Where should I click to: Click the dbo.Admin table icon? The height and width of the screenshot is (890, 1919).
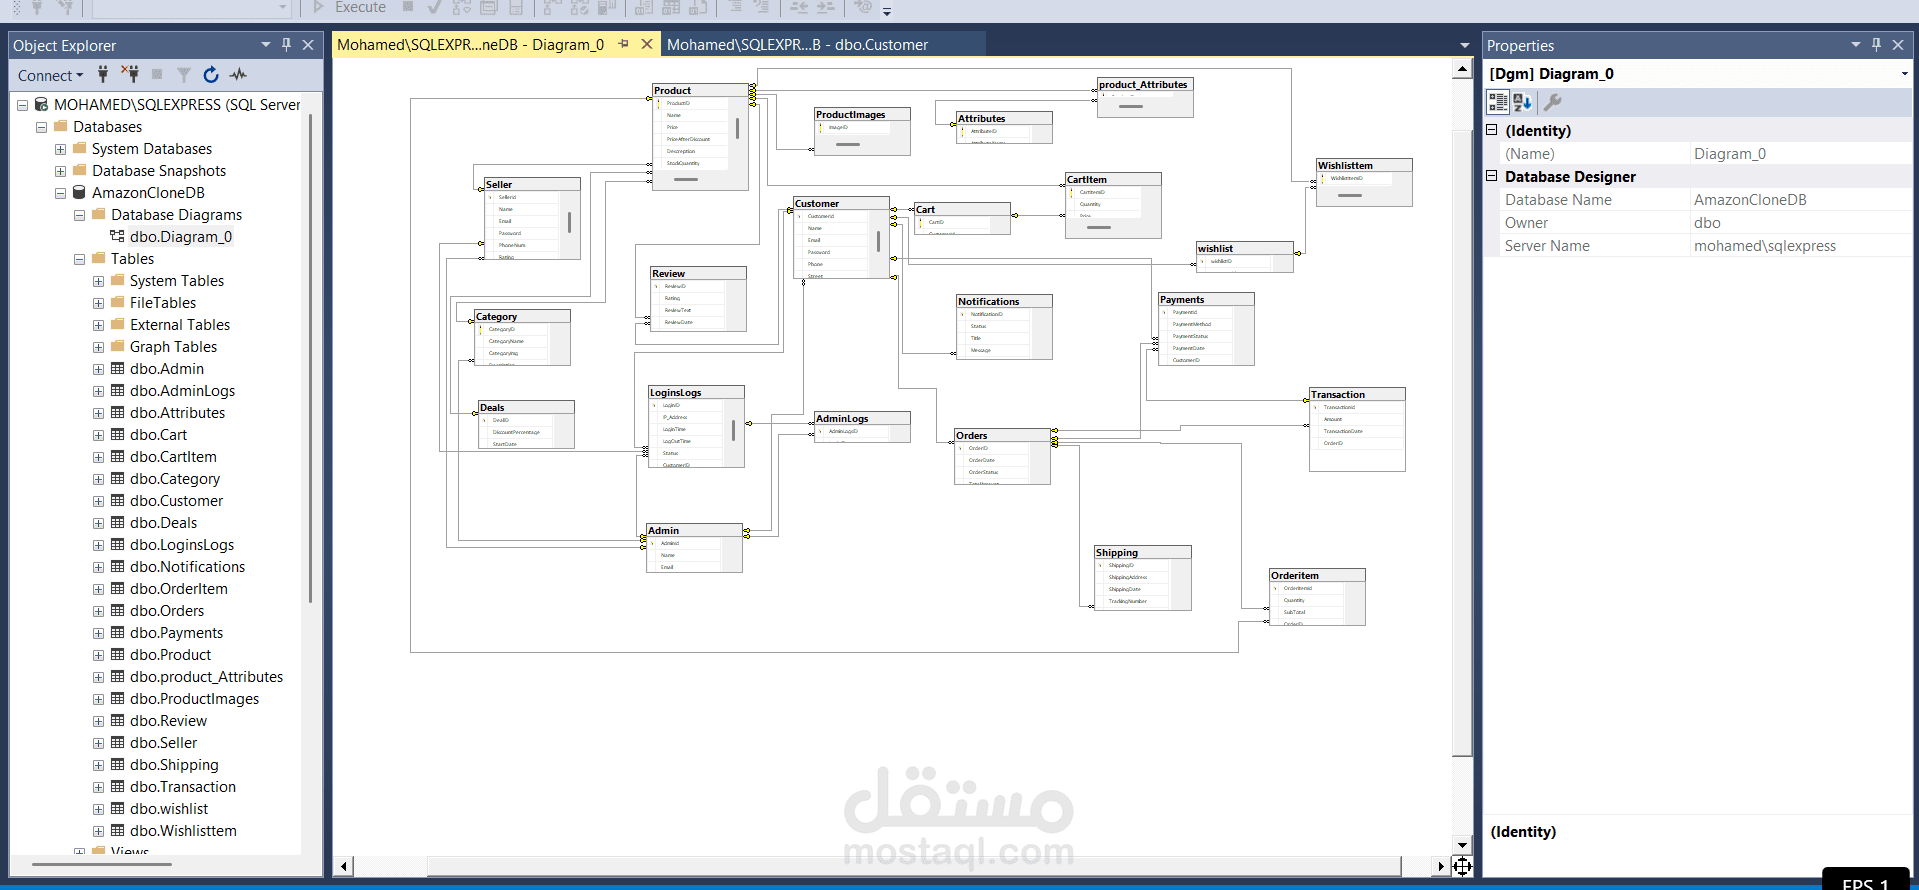click(x=117, y=368)
